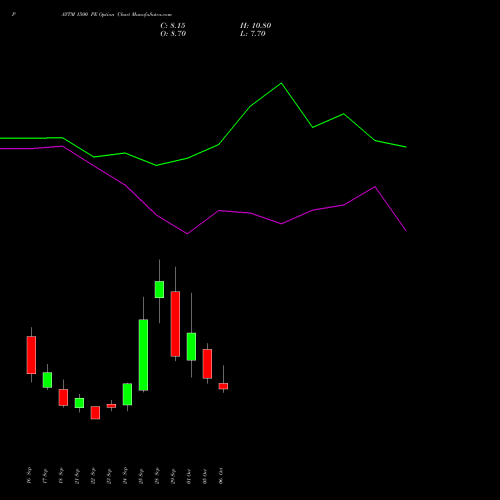Select the thin red candlestick for 23 Sep

point(111,406)
